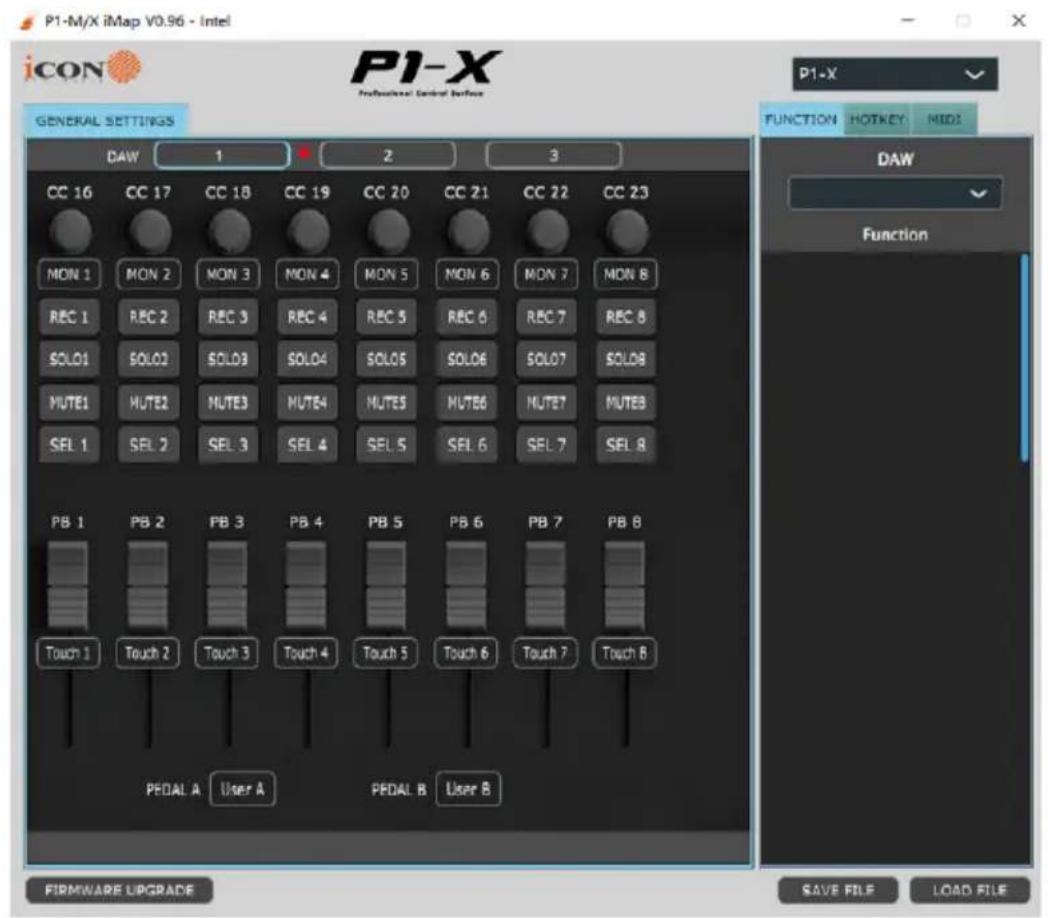The image size is (1048, 918).
Task: Pick the SOLO2 button
Action: click(x=148, y=359)
